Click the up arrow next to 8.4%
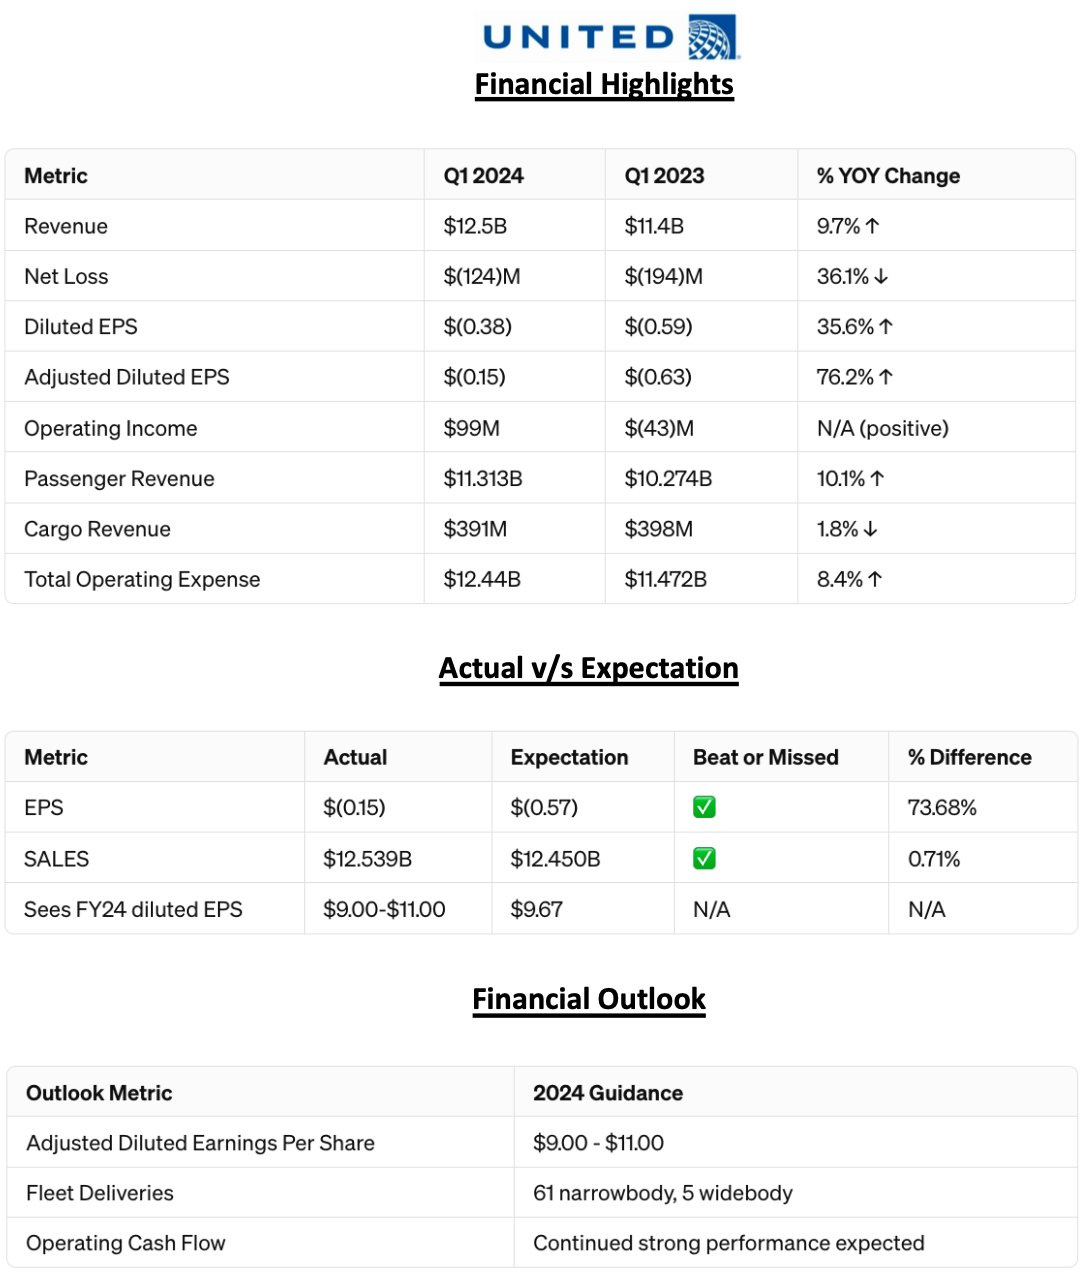Screen dimensions: 1084x1276 tap(875, 579)
